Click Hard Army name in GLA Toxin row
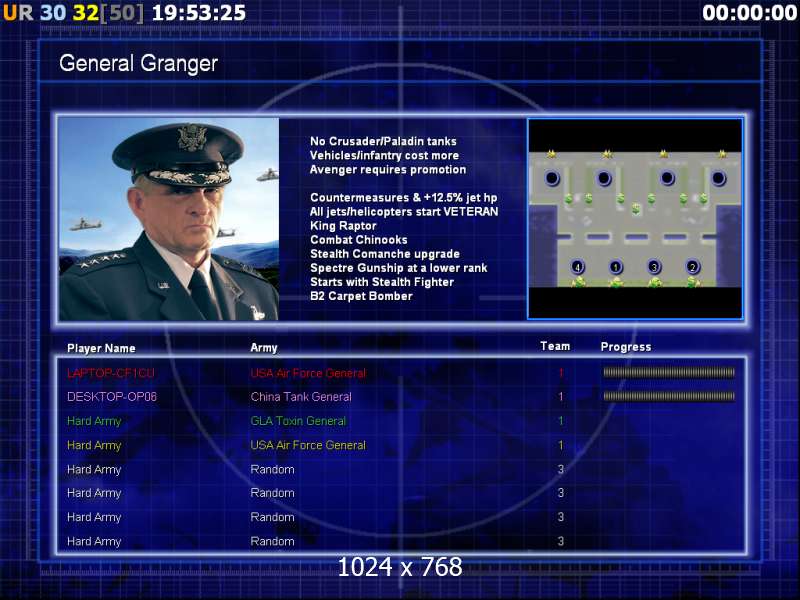This screenshot has width=800, height=600. point(94,421)
